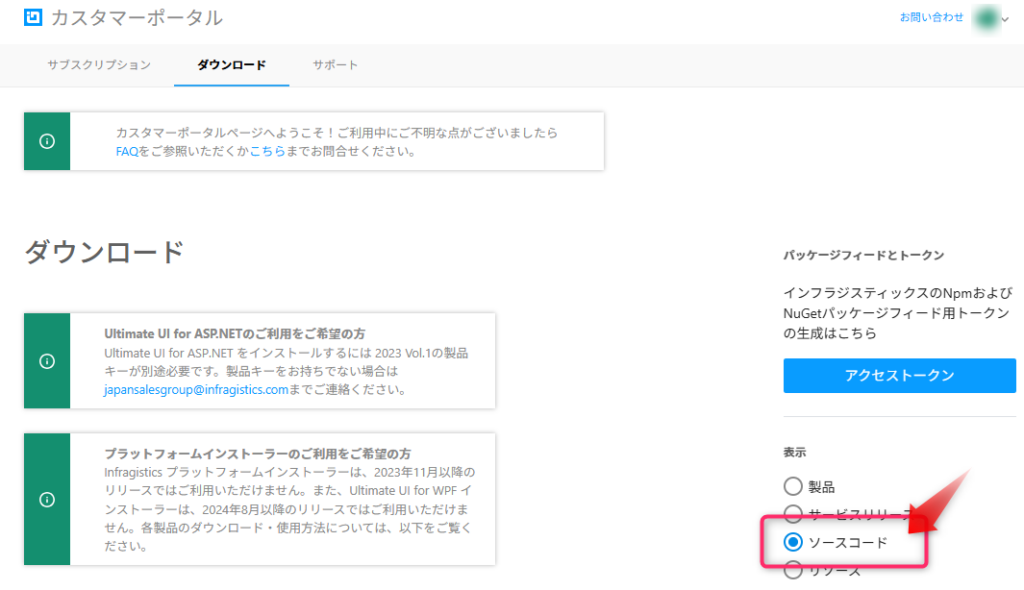The width and height of the screenshot is (1024, 590).
Task: Choose the サービスリリース radio option
Action: click(793, 514)
